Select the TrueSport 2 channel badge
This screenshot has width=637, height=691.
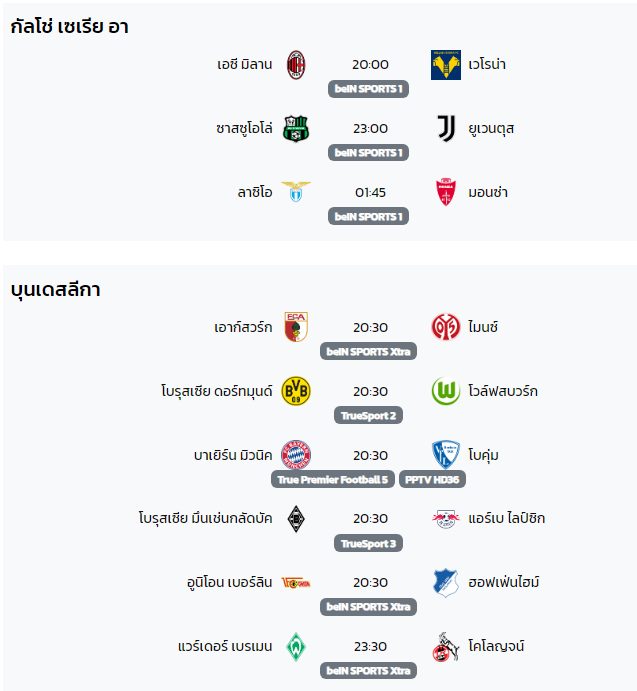pos(369,416)
